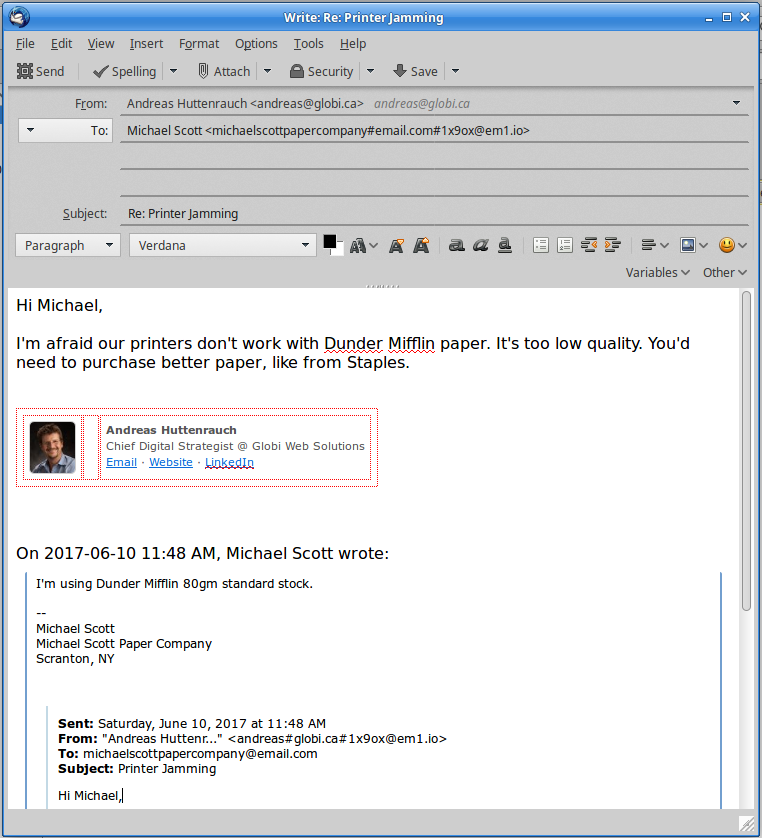Click the Email link in signature

pyautogui.click(x=121, y=462)
